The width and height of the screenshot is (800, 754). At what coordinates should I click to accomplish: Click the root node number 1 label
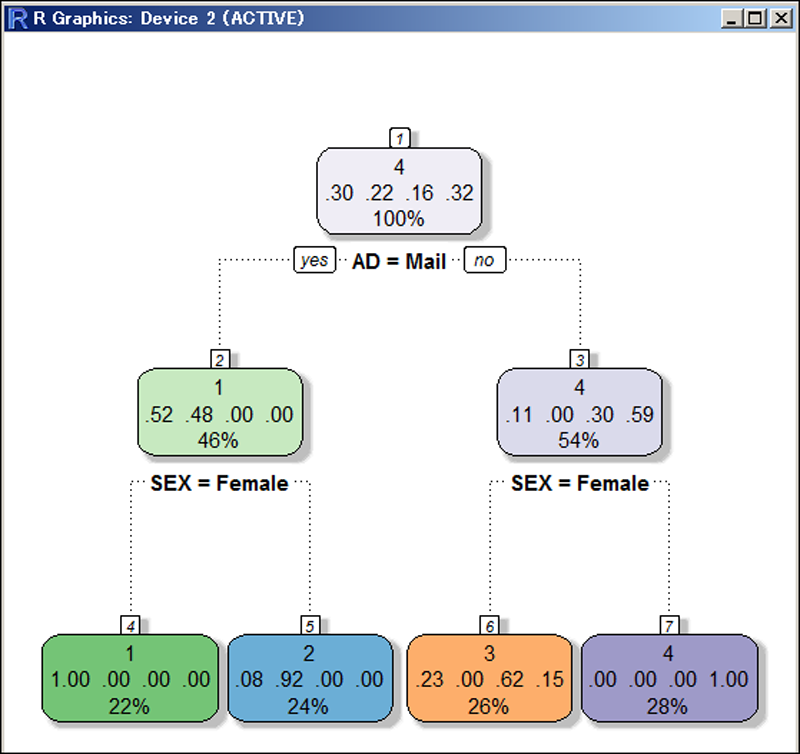pos(400,138)
